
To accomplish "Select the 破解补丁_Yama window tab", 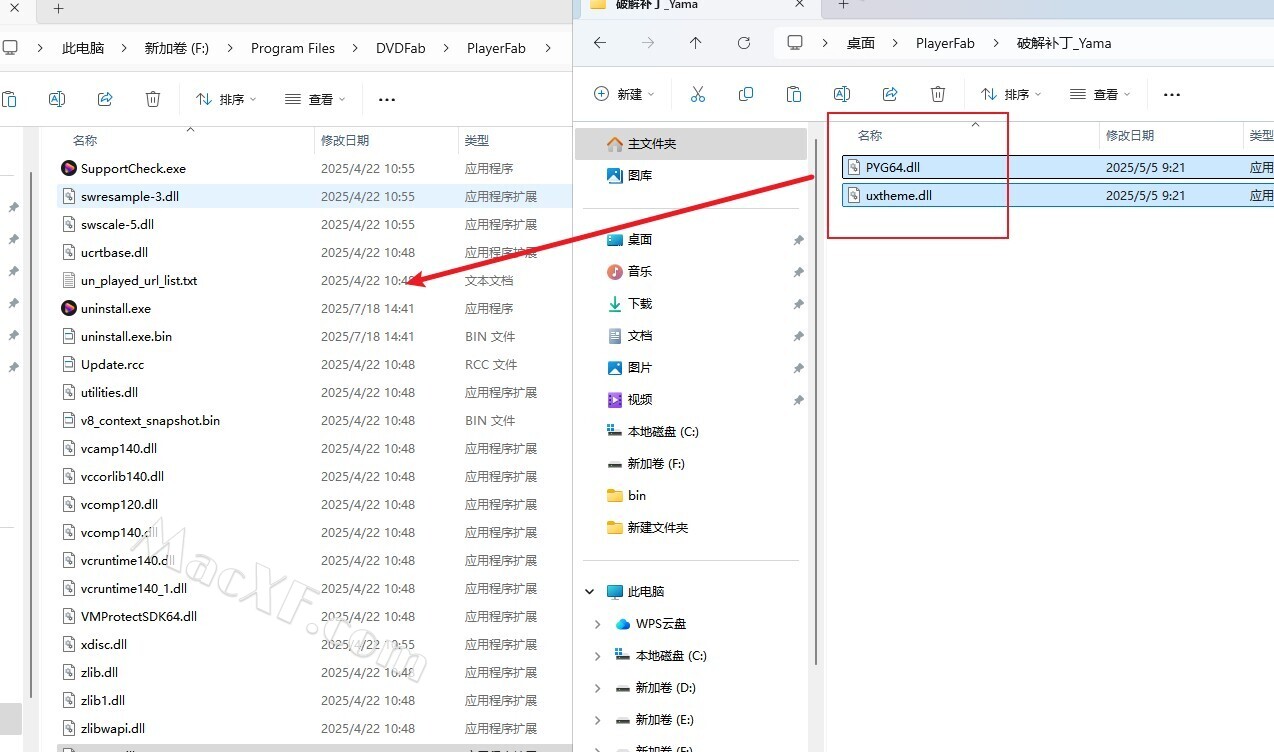I will 698,6.
